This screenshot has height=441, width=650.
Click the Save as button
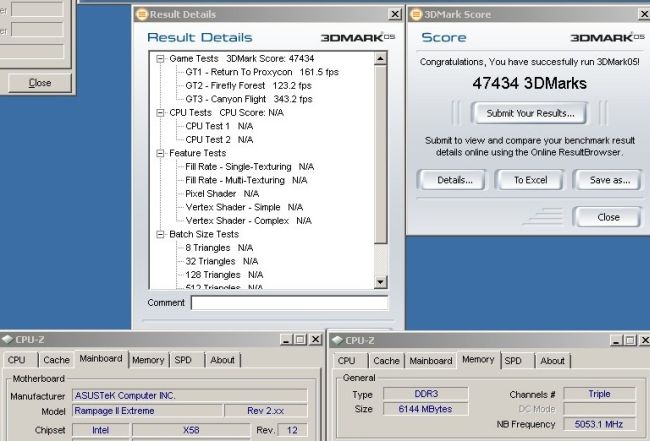tap(609, 180)
